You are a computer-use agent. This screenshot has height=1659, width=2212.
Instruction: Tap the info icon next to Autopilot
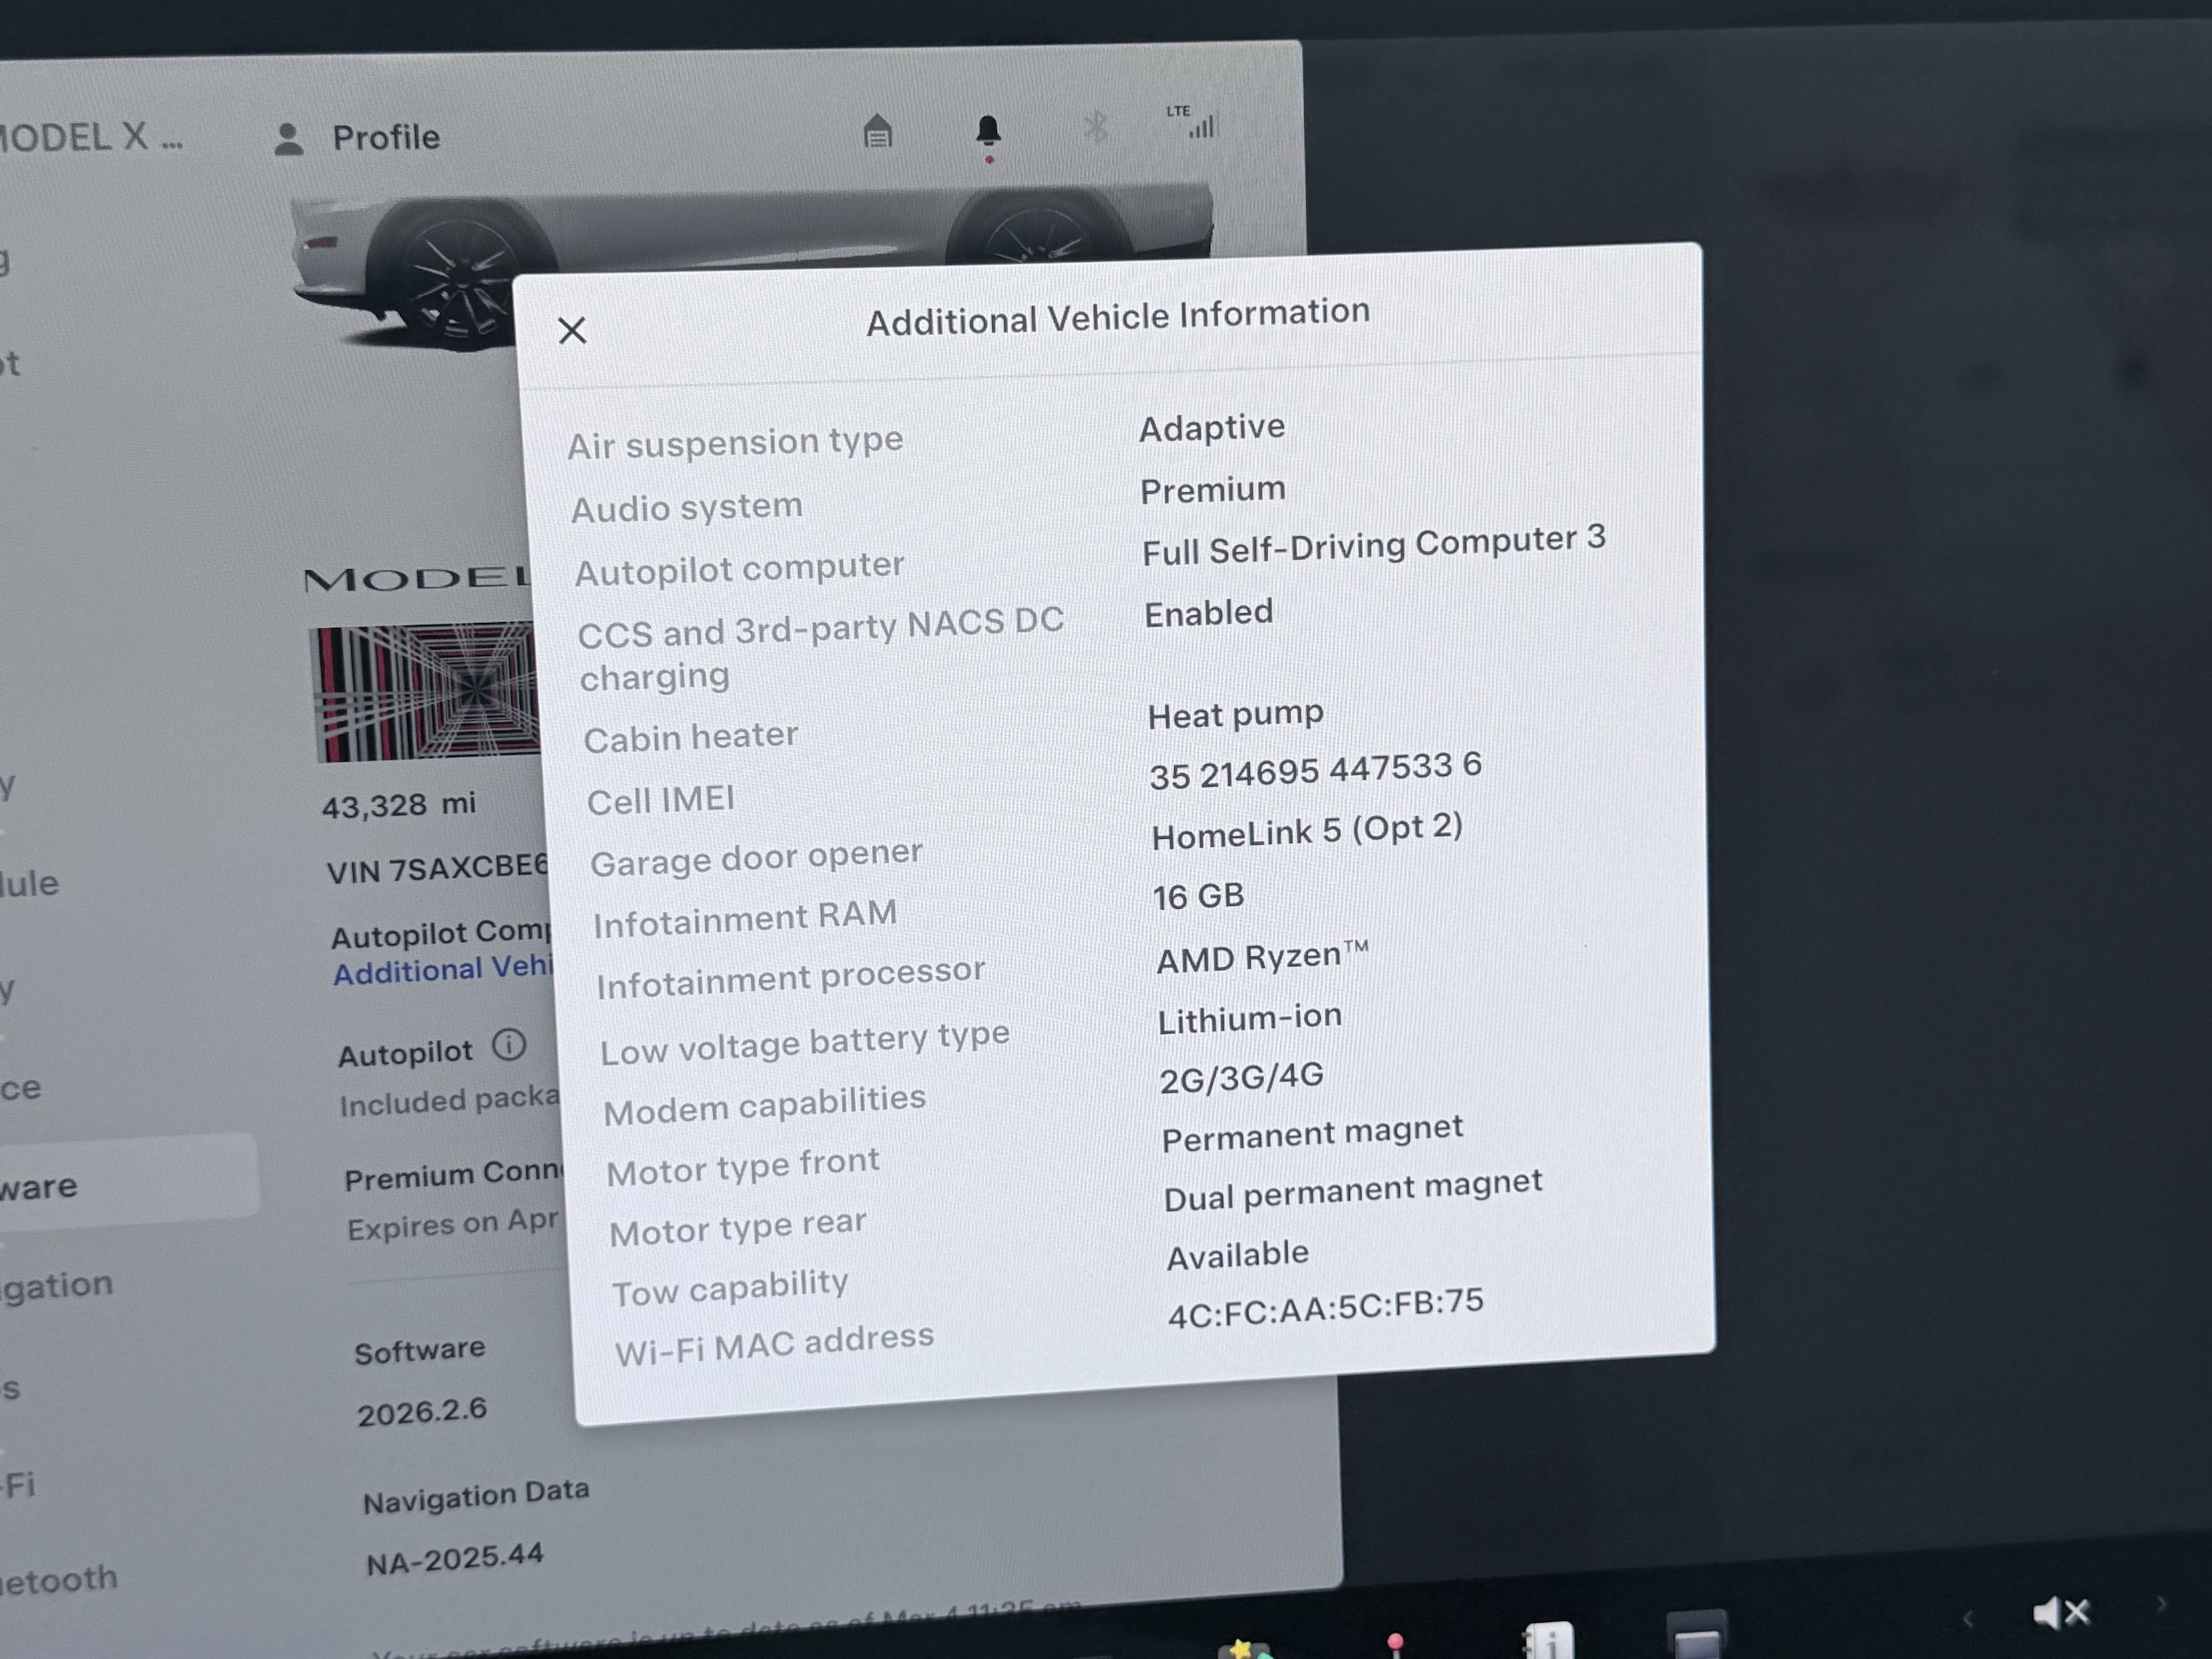(x=509, y=1046)
